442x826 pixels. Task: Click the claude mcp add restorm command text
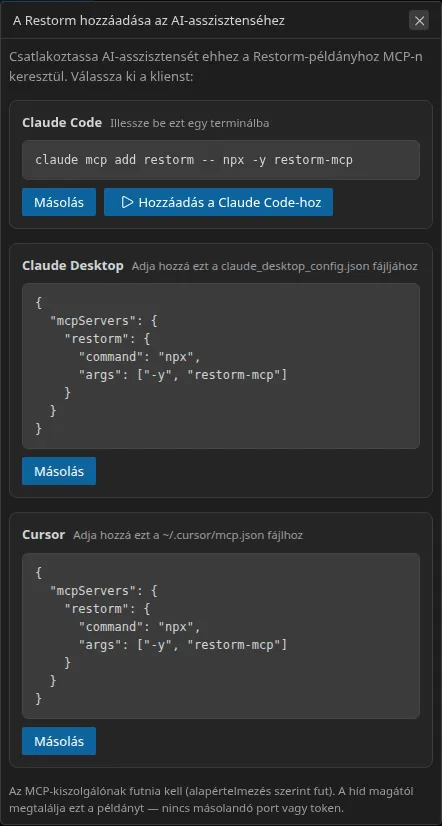click(x=194, y=160)
